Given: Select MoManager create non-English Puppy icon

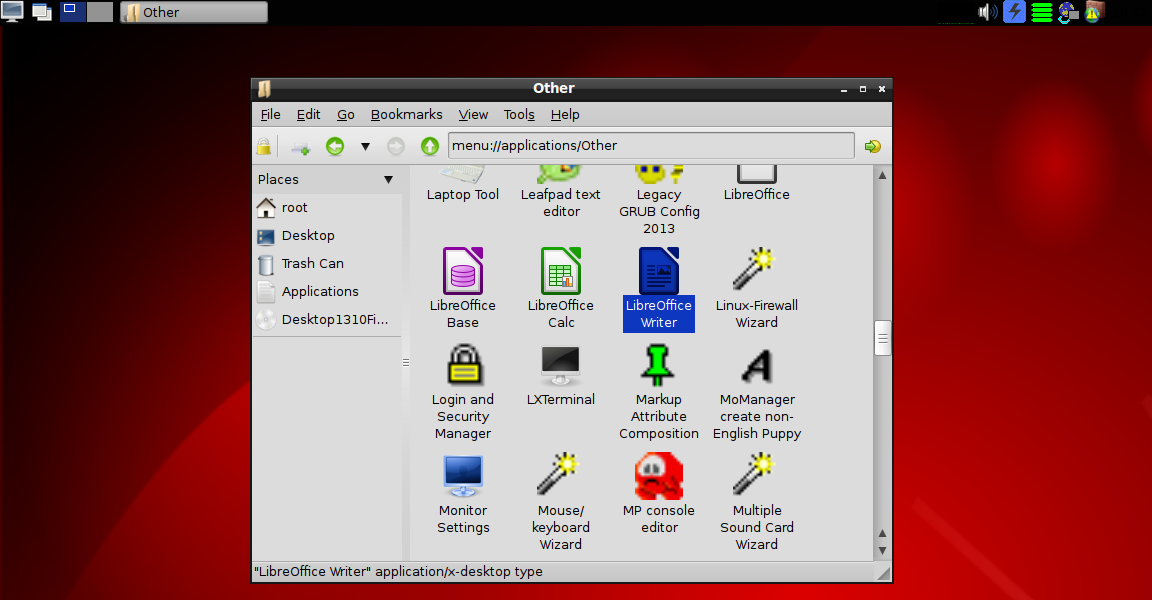Looking at the screenshot, I should point(757,366).
